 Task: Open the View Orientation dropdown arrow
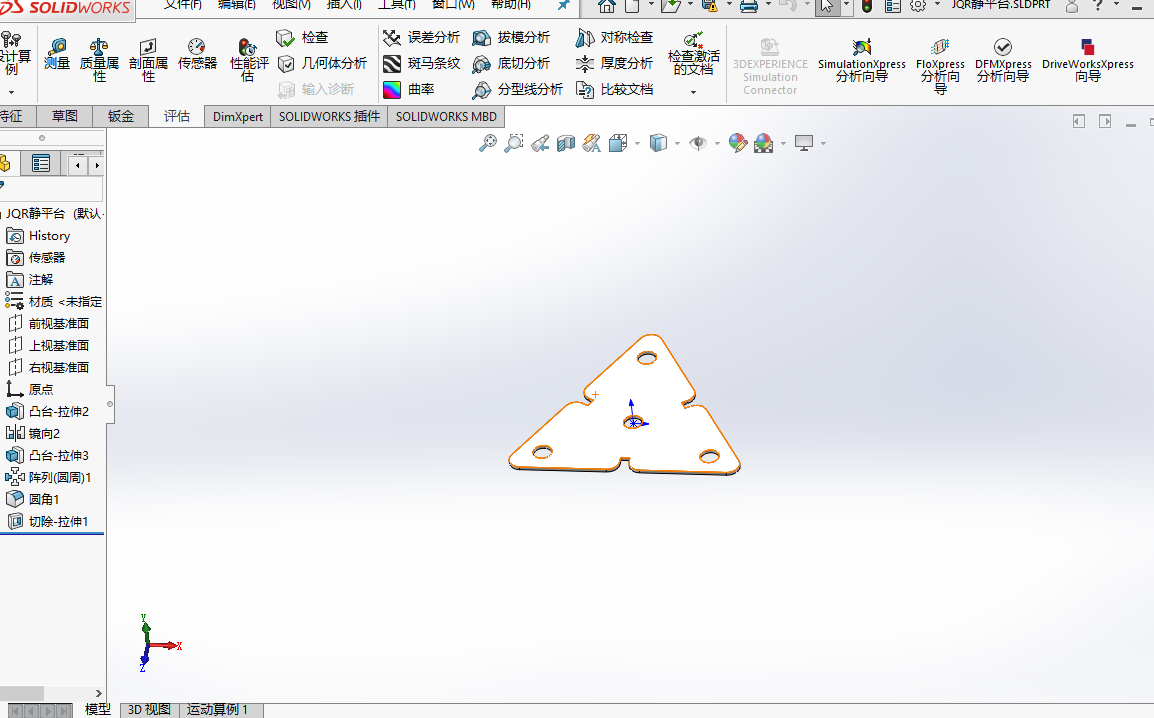pos(637,143)
